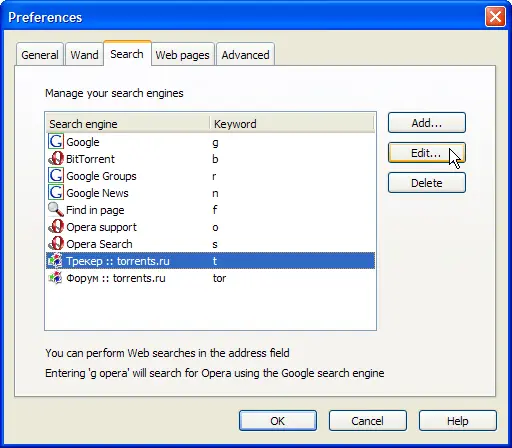Click the Opera Search icon
Image resolution: width=512 pixels, height=448 pixels.
pos(56,243)
